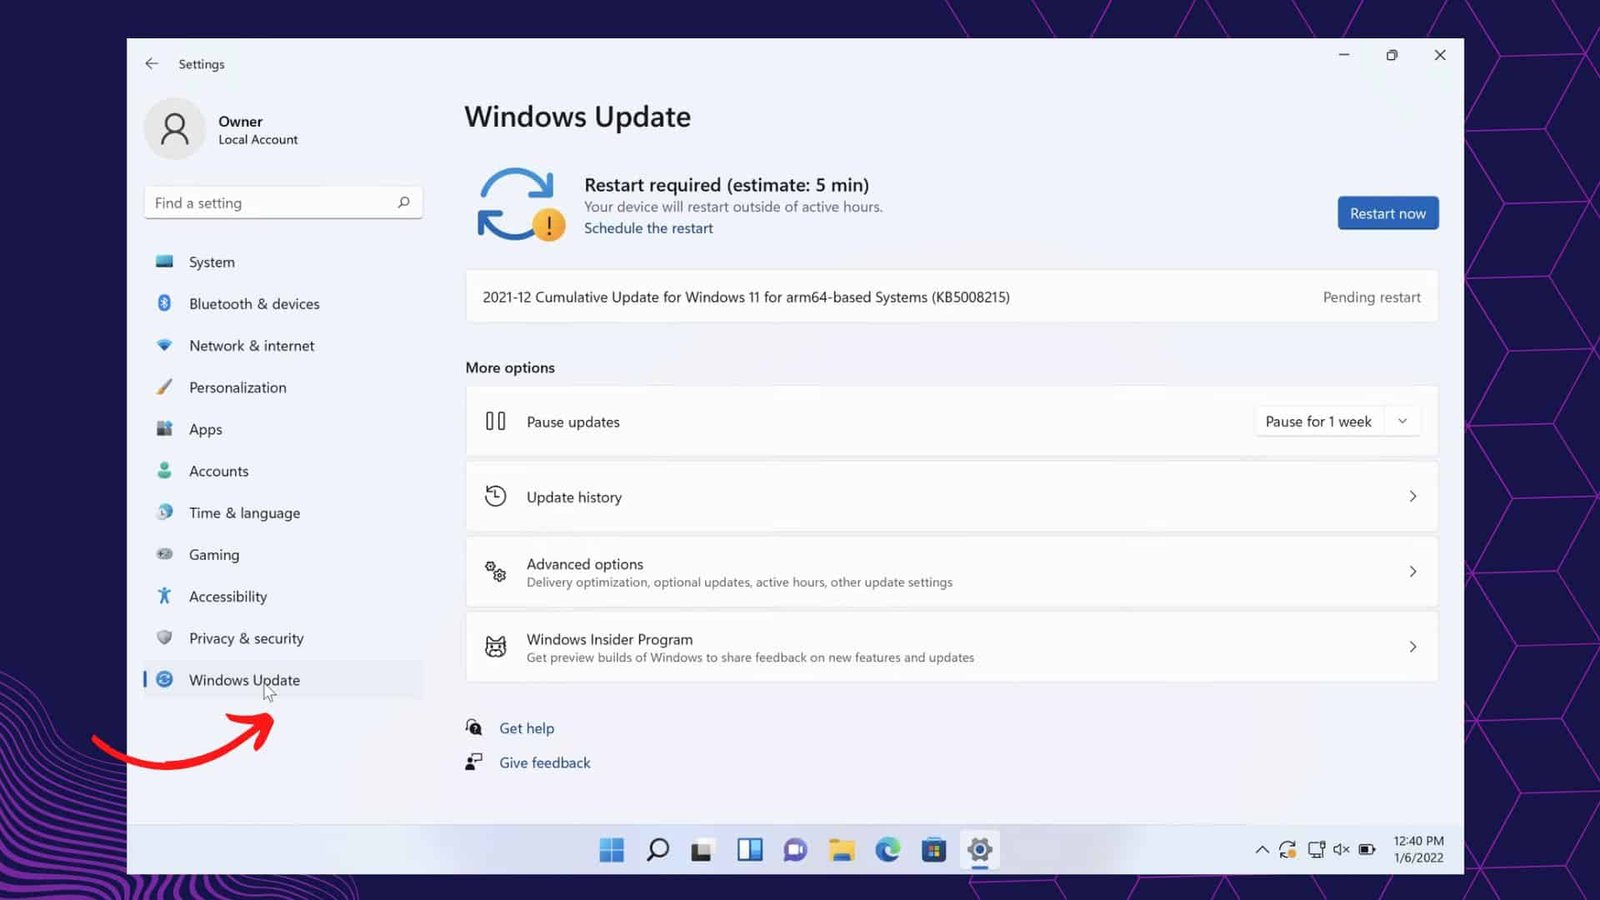Click the Network wifi icon in the sidebar
Image resolution: width=1600 pixels, height=900 pixels.
(165, 345)
